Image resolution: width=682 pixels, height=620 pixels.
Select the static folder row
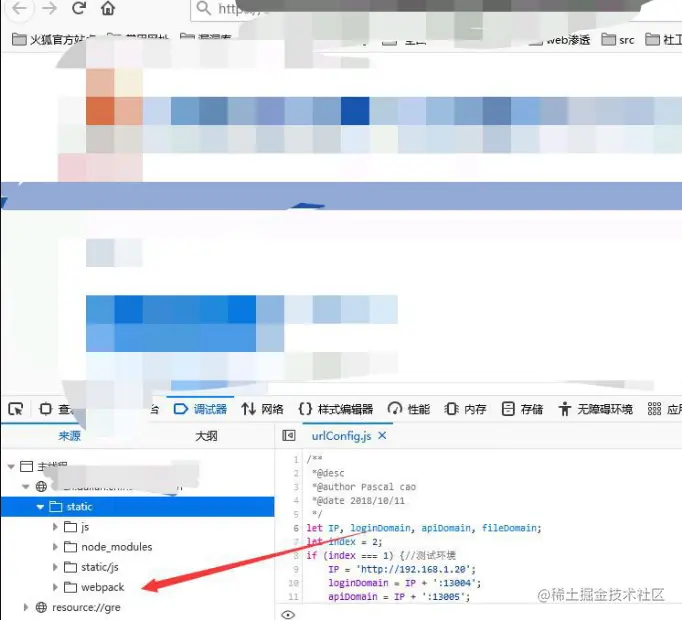pos(137,507)
